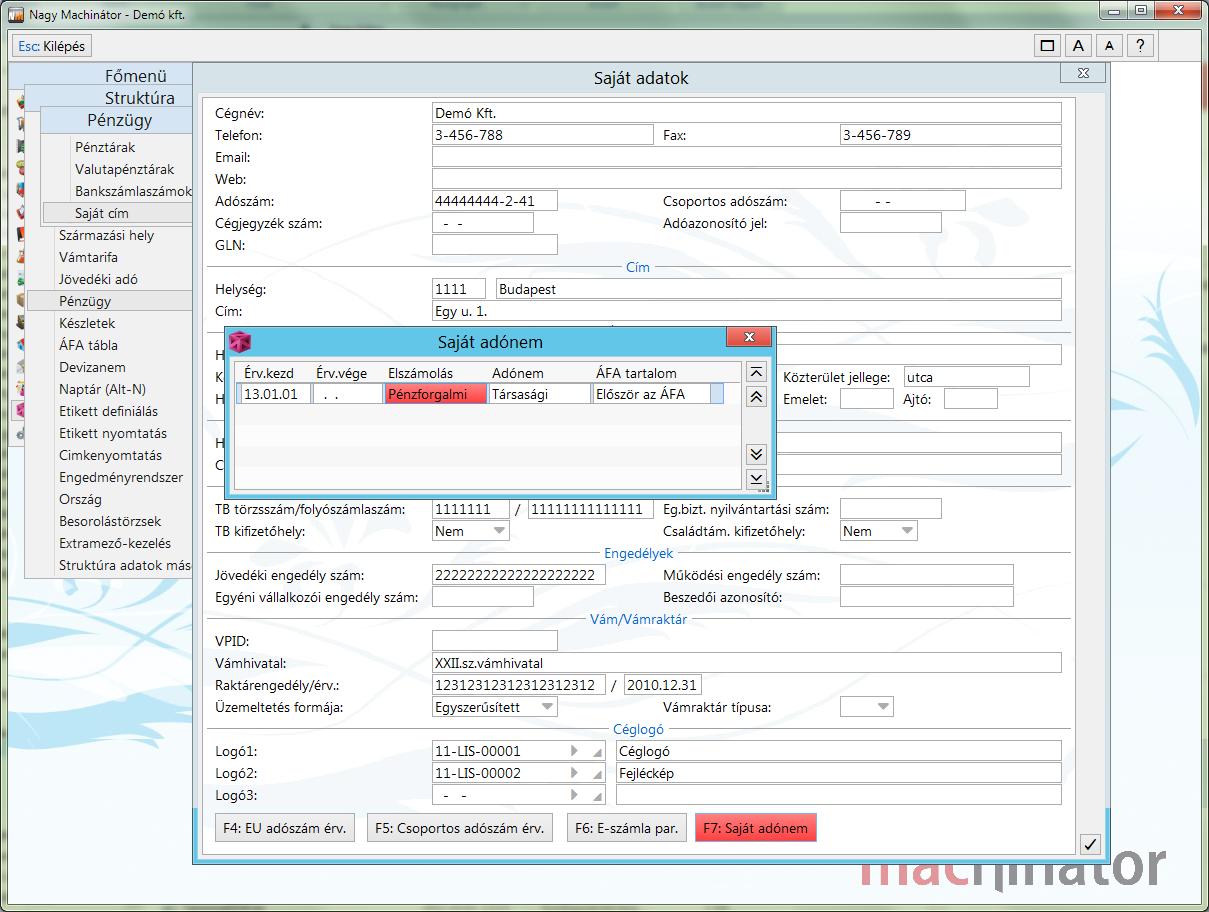Click the Cégnév input field
The width and height of the screenshot is (1209, 912).
point(746,113)
